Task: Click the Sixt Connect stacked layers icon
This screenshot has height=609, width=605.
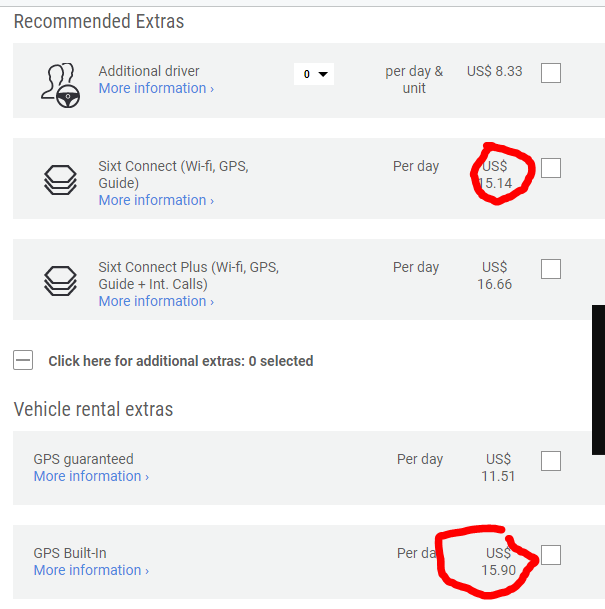Action: click(60, 179)
